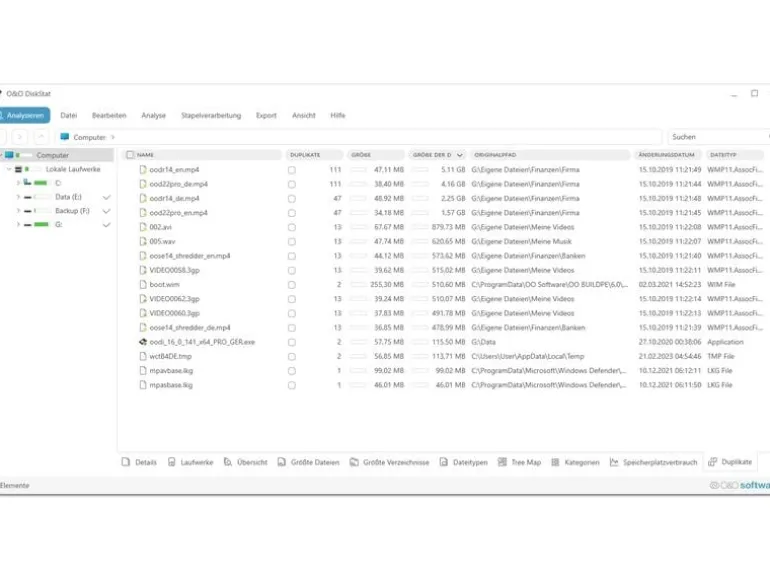
Task: Check the box for ood22pro_de.mp4
Action: point(292,184)
